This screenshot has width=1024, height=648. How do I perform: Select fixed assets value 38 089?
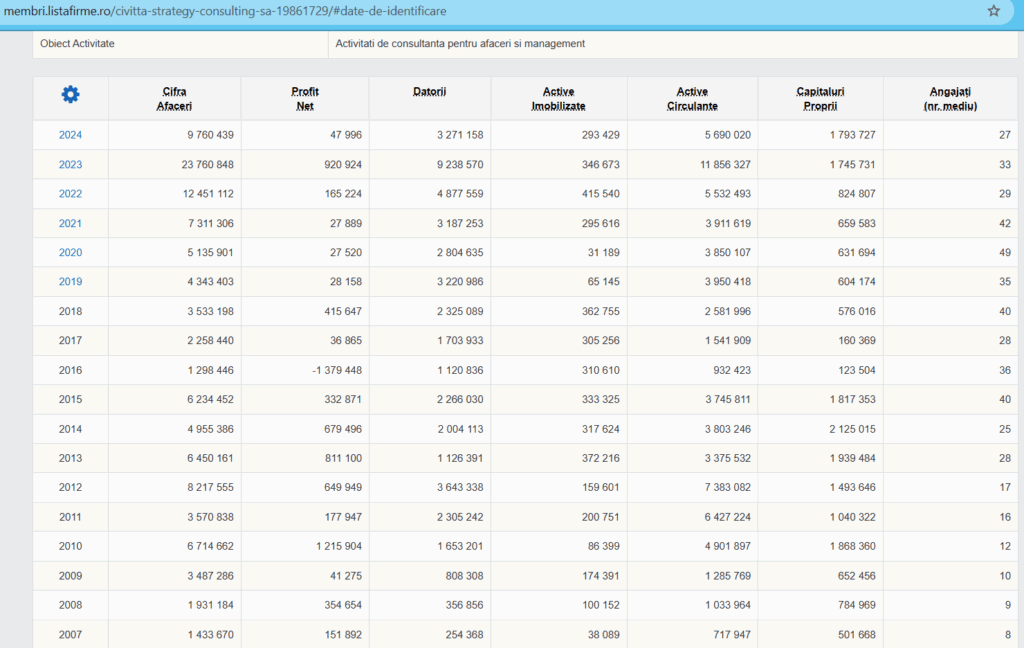tap(603, 634)
